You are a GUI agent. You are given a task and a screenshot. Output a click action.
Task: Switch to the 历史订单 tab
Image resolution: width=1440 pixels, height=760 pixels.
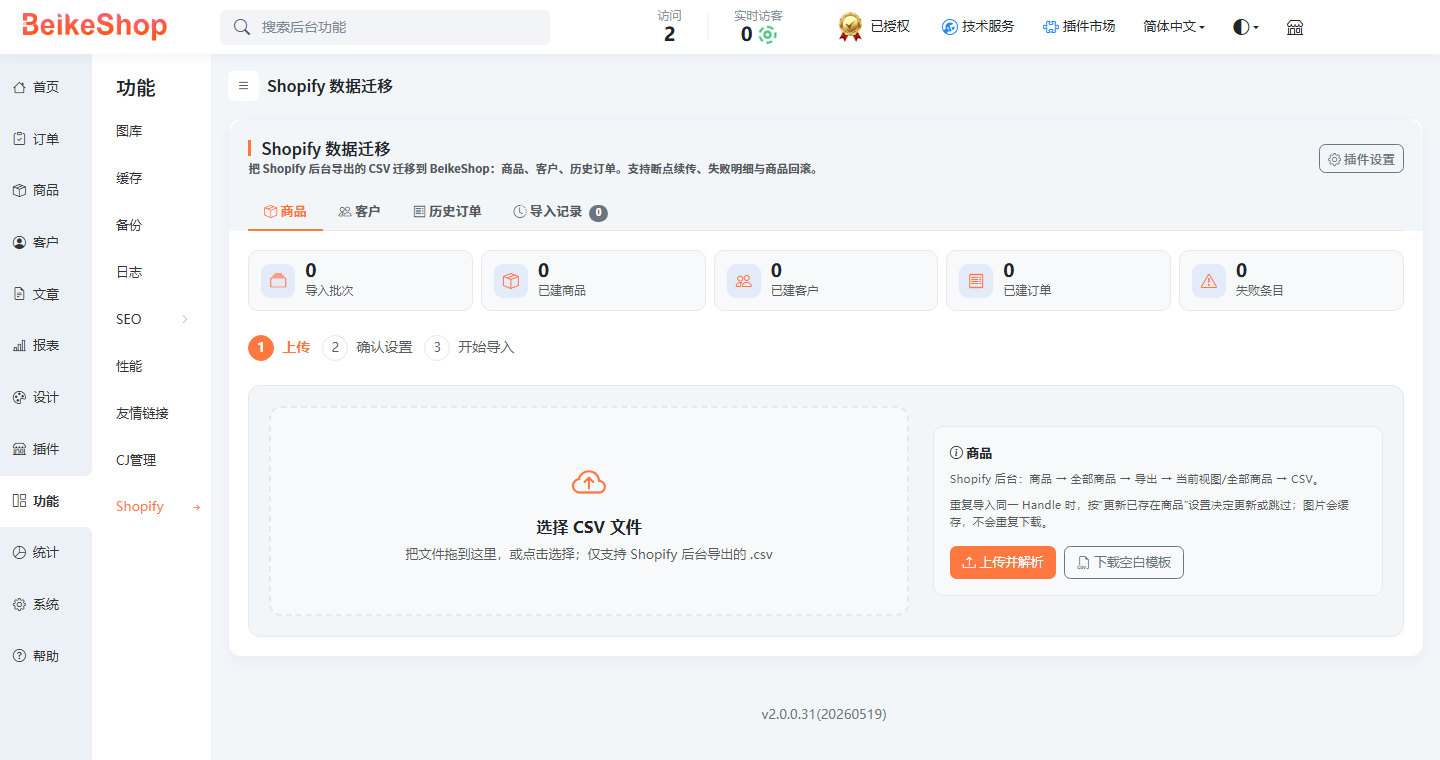coord(447,211)
